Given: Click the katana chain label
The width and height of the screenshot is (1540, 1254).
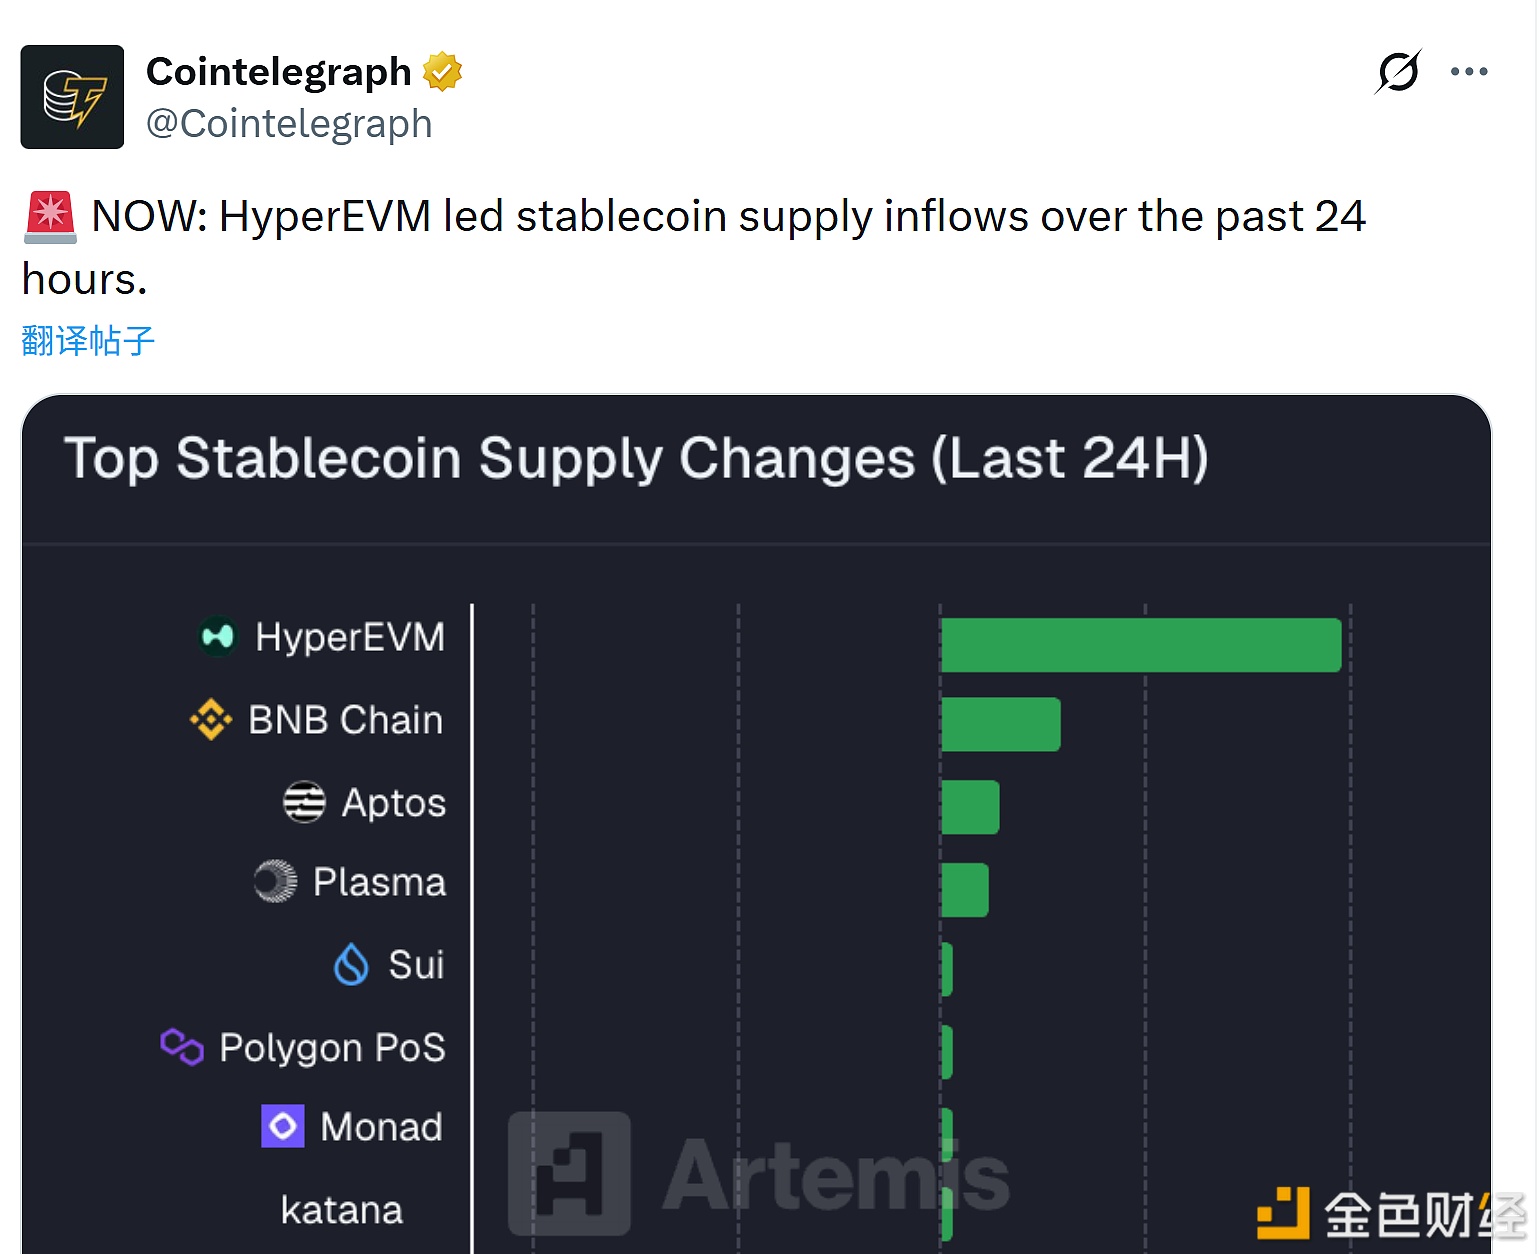Looking at the screenshot, I should pyautogui.click(x=341, y=1210).
